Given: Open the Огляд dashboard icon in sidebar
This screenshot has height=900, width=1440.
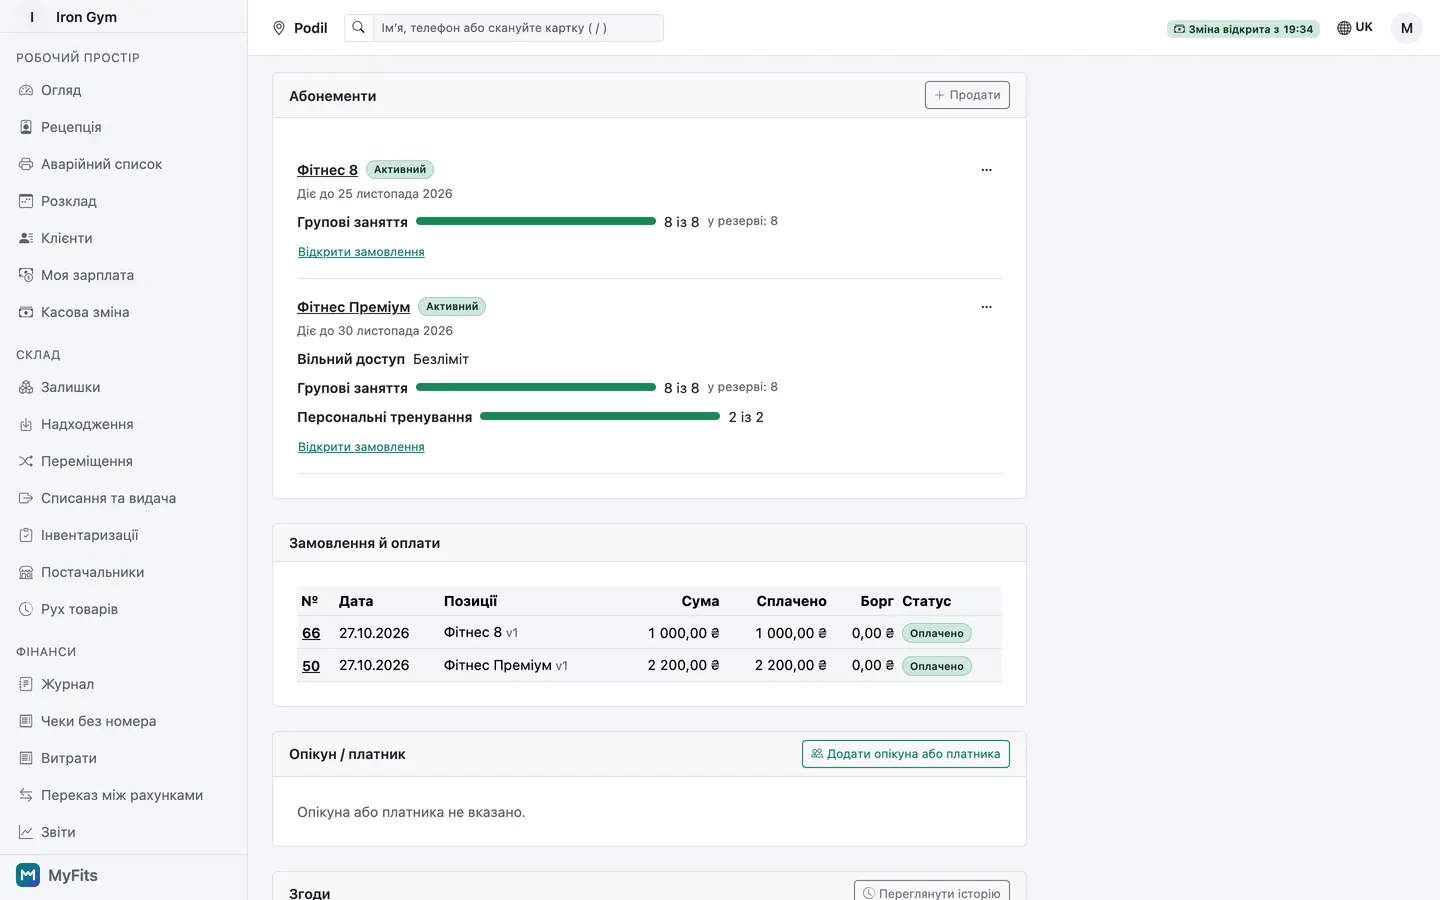Looking at the screenshot, I should click(x=26, y=90).
